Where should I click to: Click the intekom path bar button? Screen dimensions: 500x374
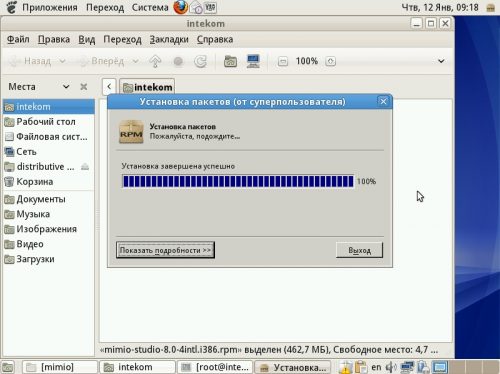pyautogui.click(x=147, y=87)
